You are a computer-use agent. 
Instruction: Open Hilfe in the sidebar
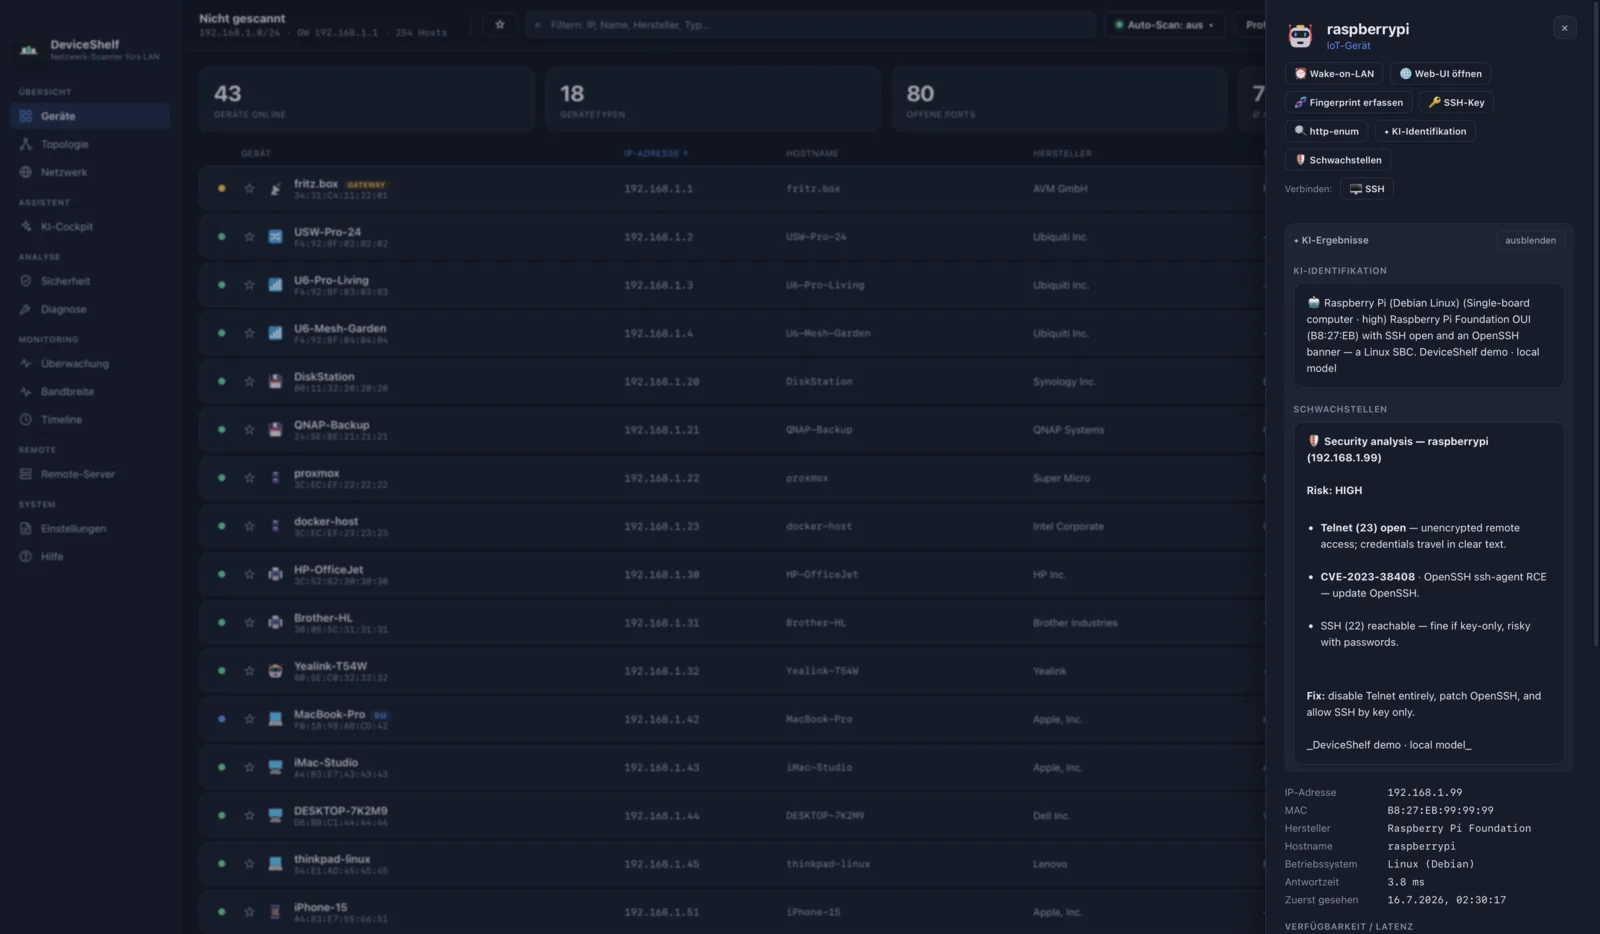pyautogui.click(x=90, y=557)
